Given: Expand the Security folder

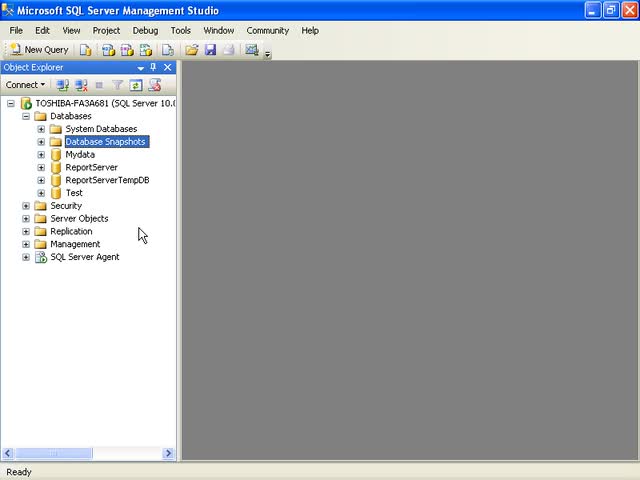Looking at the screenshot, I should 26,206.
